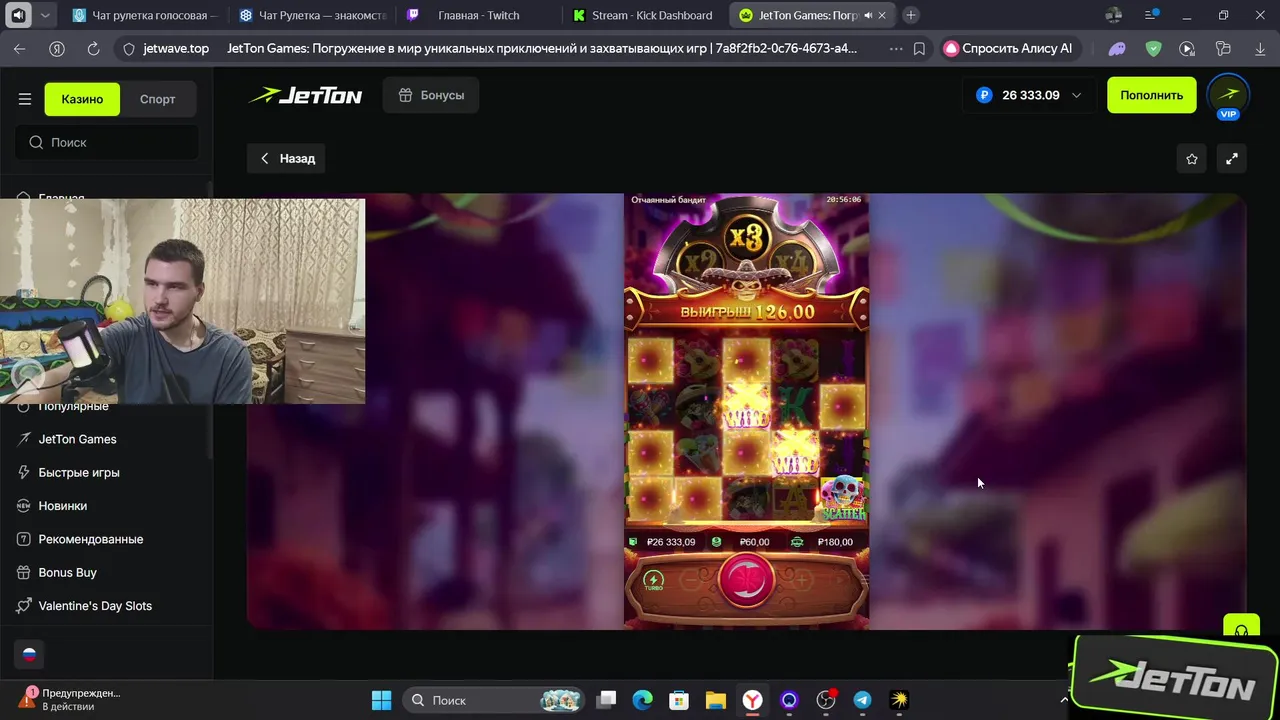Click the jetwave.top address field
The height and width of the screenshot is (720, 1280).
click(x=176, y=48)
